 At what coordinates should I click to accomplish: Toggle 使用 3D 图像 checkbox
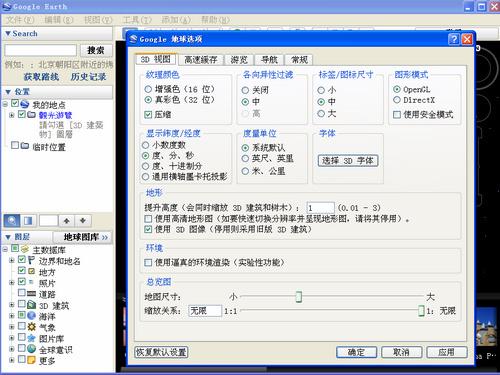[148, 229]
